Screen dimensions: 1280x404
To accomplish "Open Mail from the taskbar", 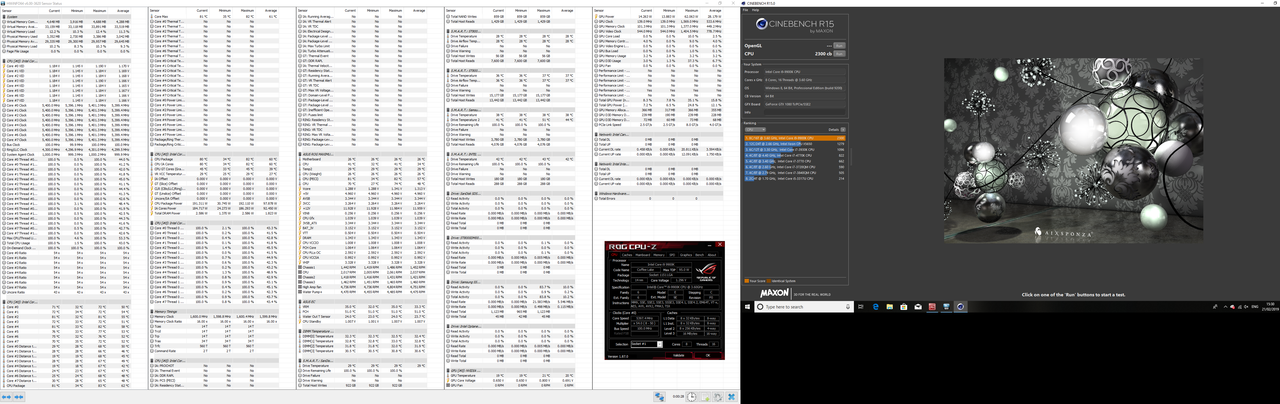I will [918, 307].
